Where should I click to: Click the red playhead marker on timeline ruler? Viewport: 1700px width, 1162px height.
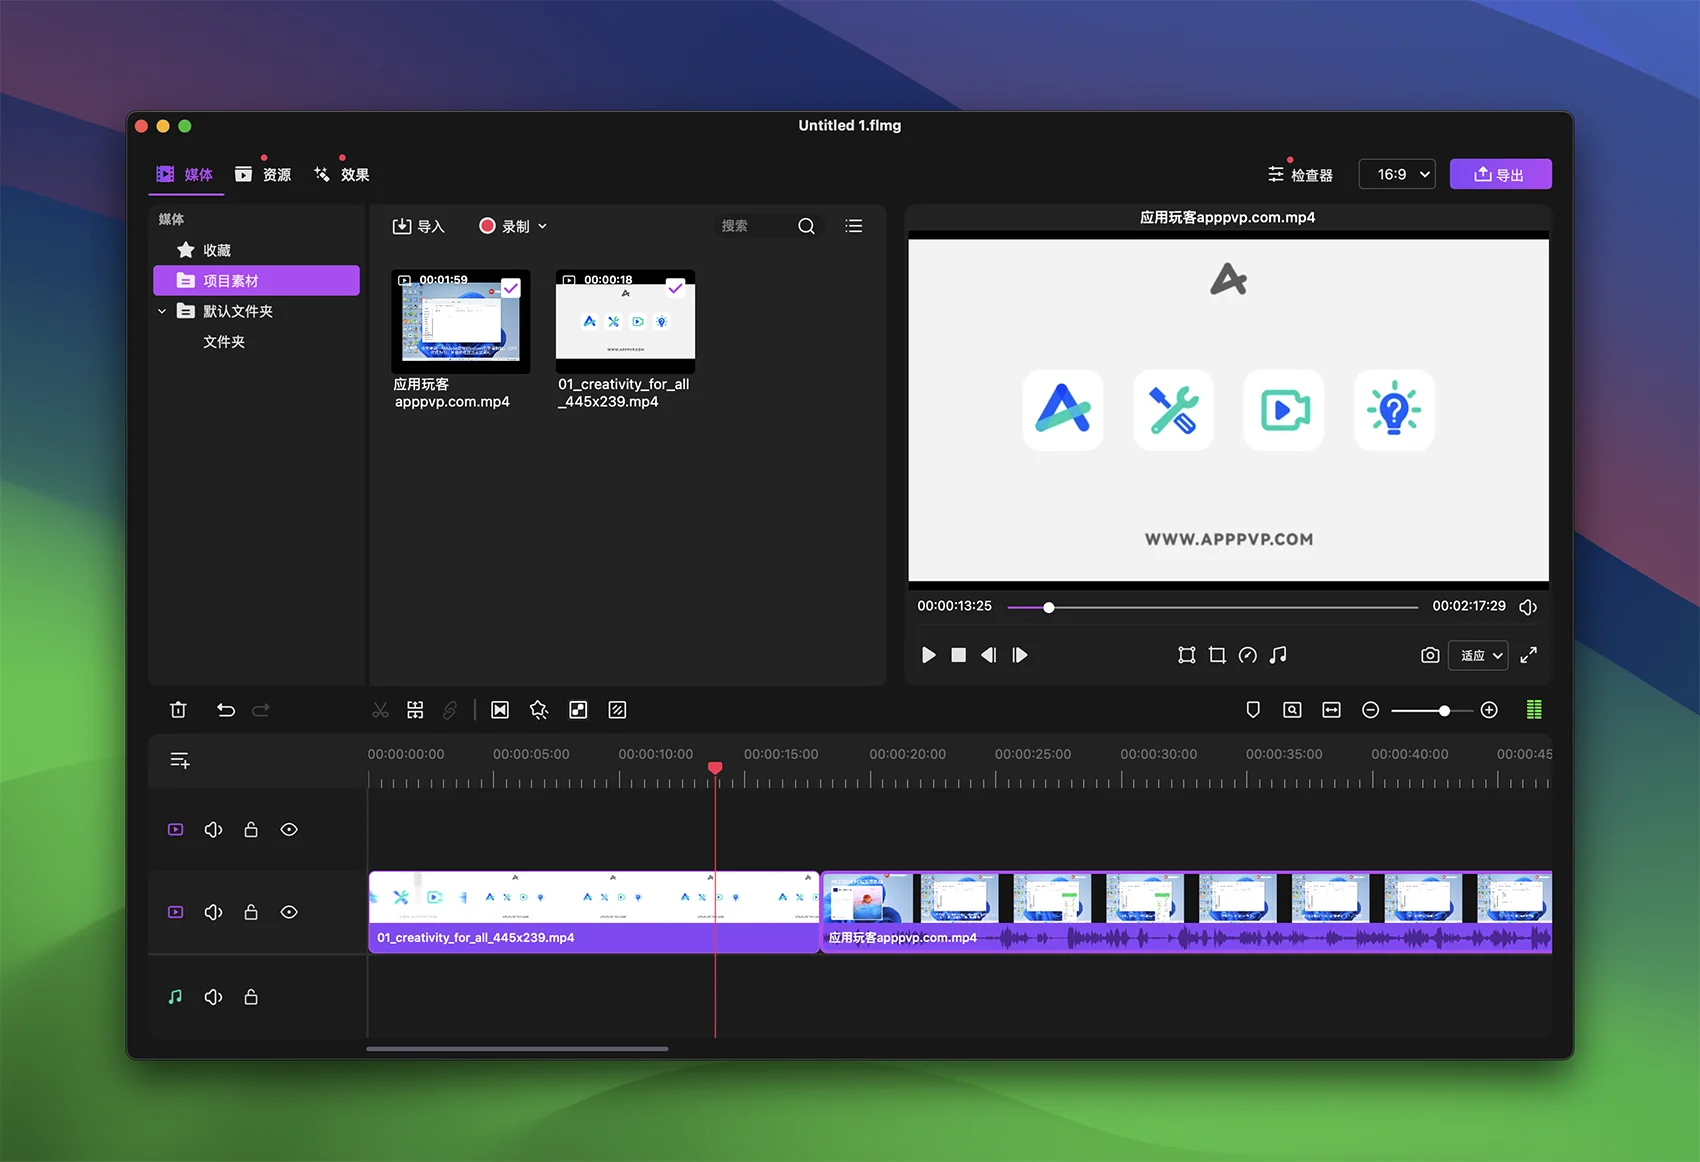point(715,768)
